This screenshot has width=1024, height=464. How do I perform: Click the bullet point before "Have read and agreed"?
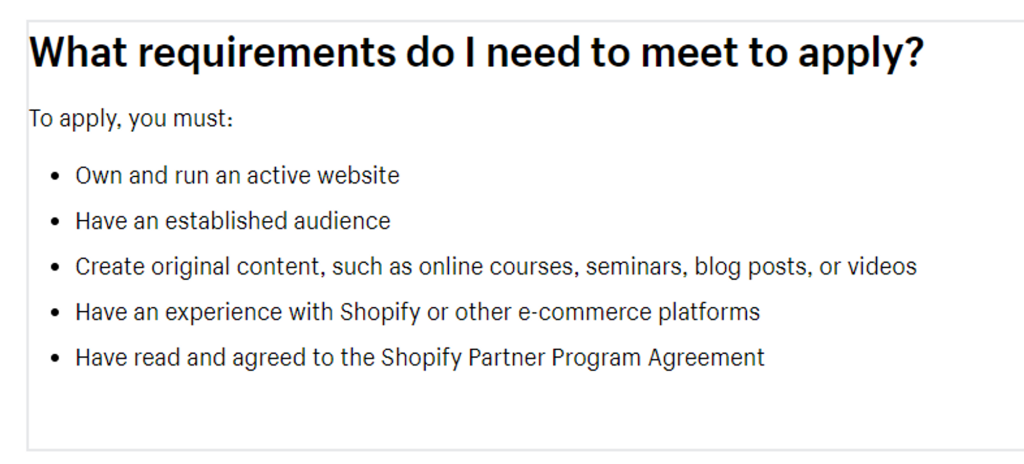coord(55,358)
